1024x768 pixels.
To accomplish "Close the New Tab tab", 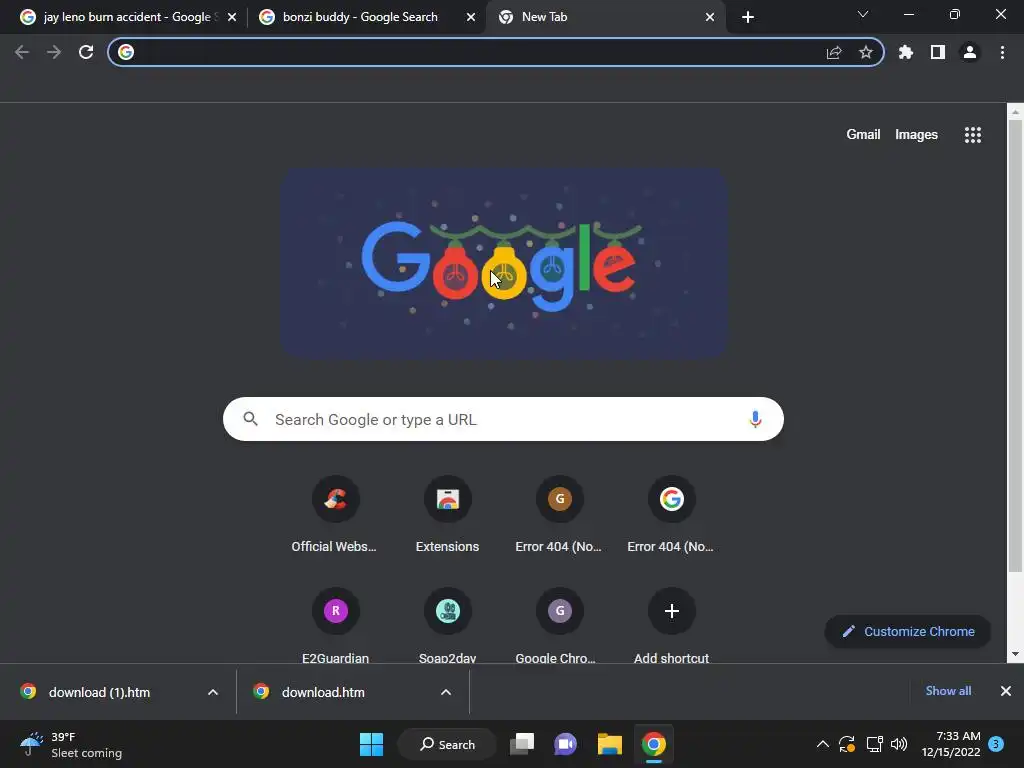I will click(x=710, y=18).
